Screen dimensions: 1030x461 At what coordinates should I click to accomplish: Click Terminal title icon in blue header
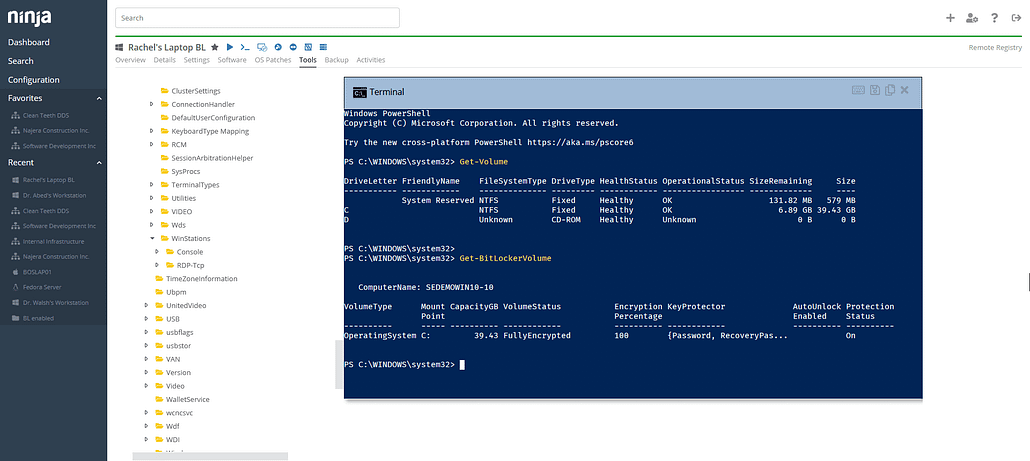359,92
